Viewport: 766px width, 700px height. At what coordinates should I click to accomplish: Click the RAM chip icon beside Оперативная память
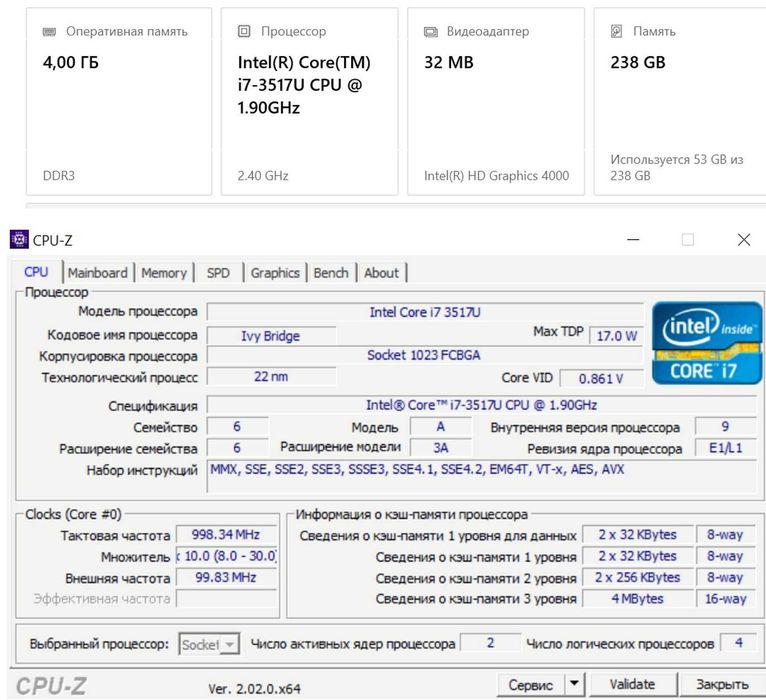pyautogui.click(x=49, y=32)
